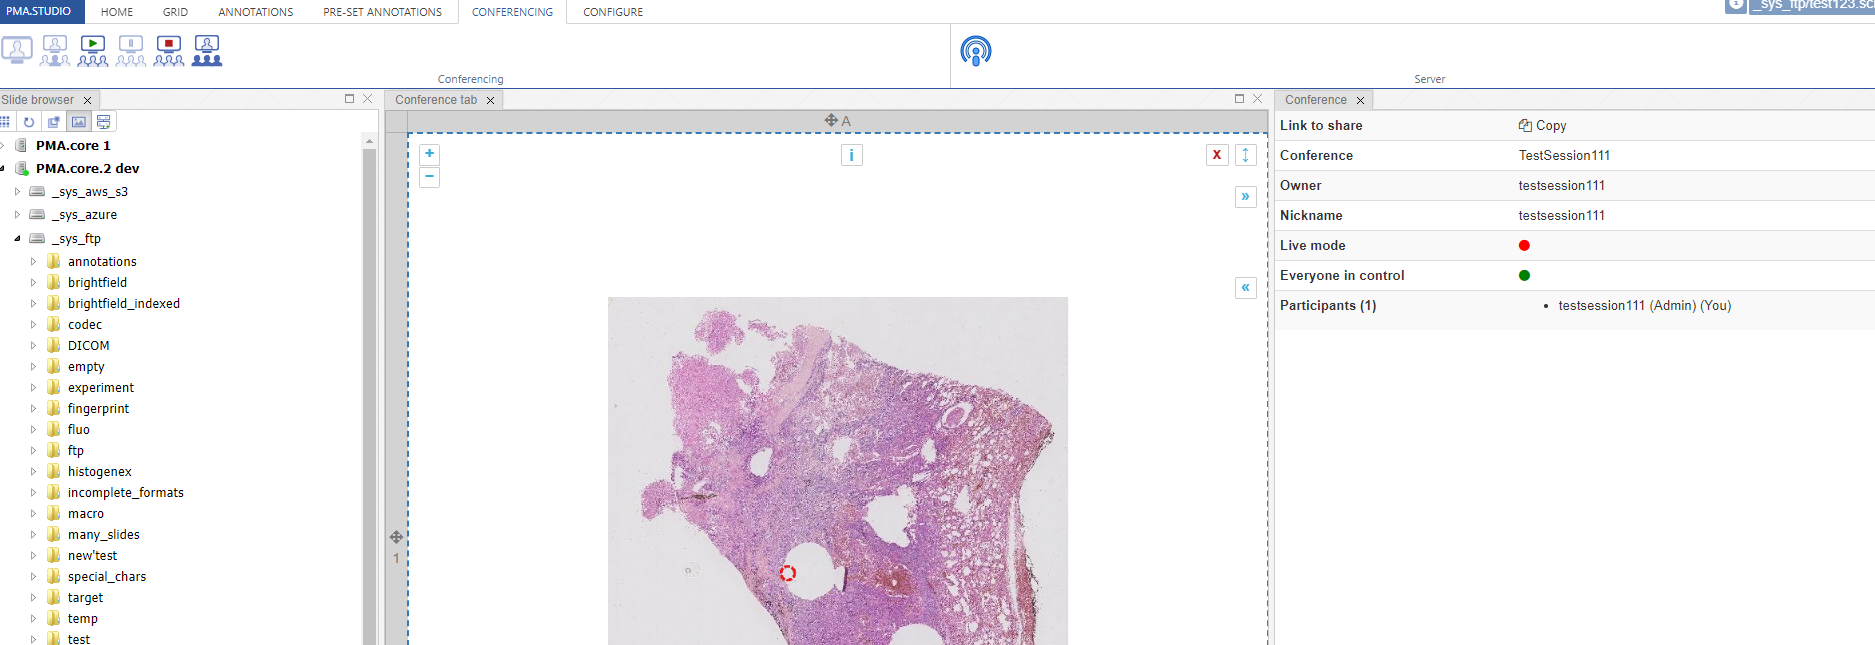Image resolution: width=1875 pixels, height=645 pixels.
Task: Switch to the Configure ribbon tab
Action: (x=612, y=12)
